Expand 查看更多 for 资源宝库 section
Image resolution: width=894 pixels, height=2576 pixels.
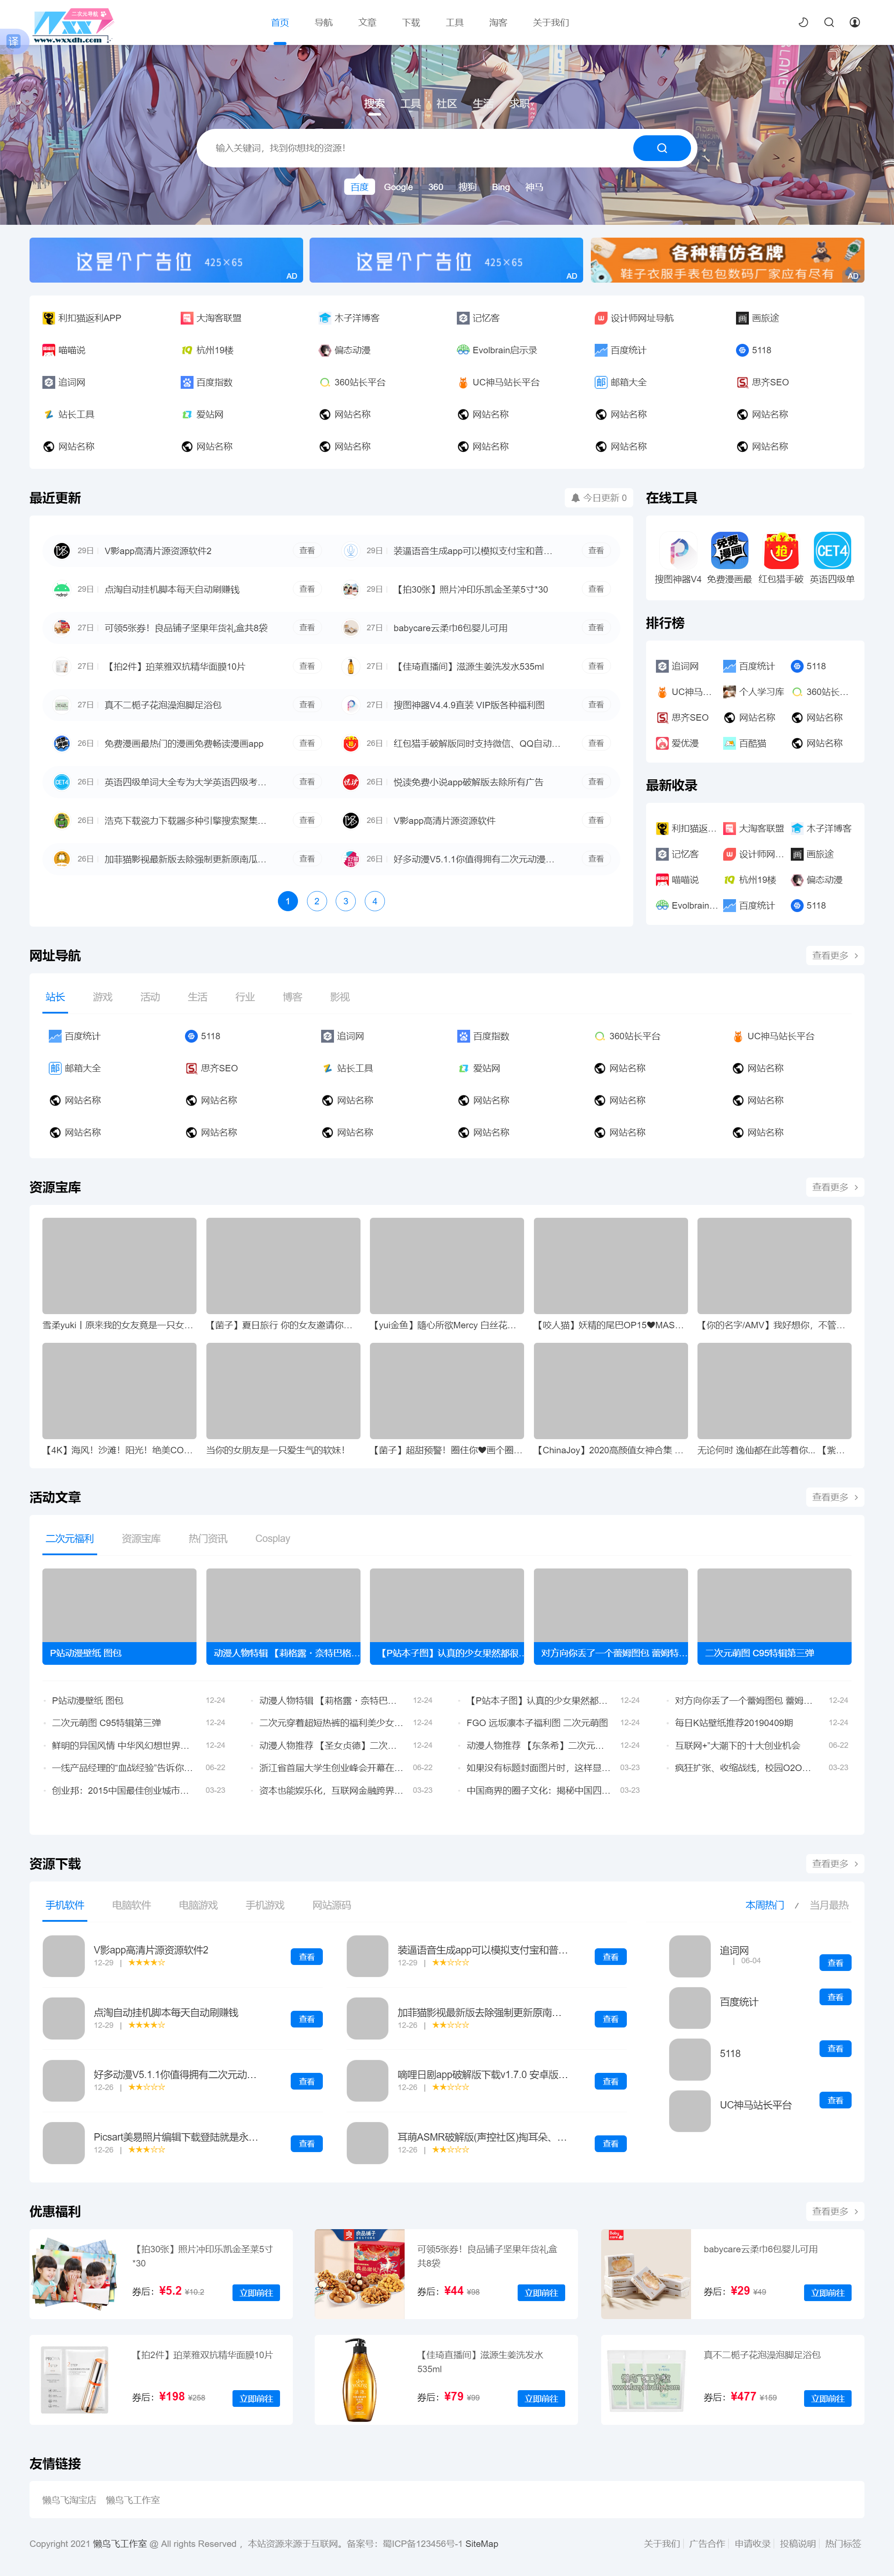(834, 1187)
